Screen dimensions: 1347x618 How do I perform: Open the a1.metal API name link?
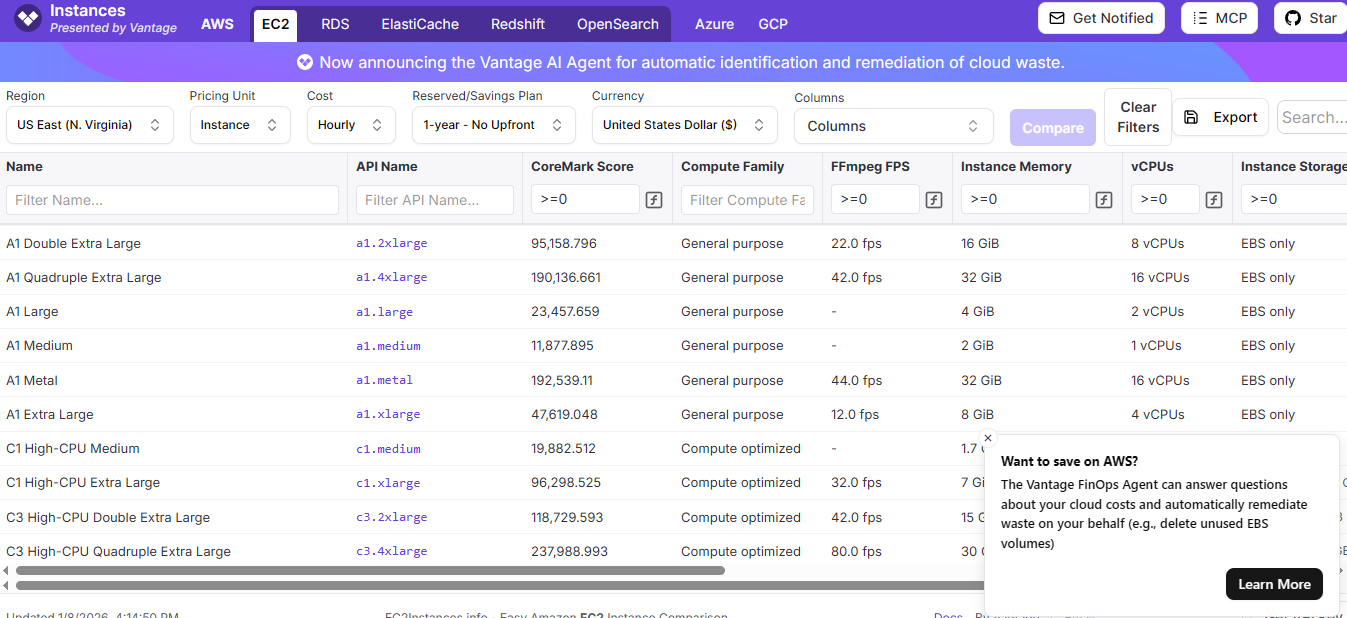[384, 380]
